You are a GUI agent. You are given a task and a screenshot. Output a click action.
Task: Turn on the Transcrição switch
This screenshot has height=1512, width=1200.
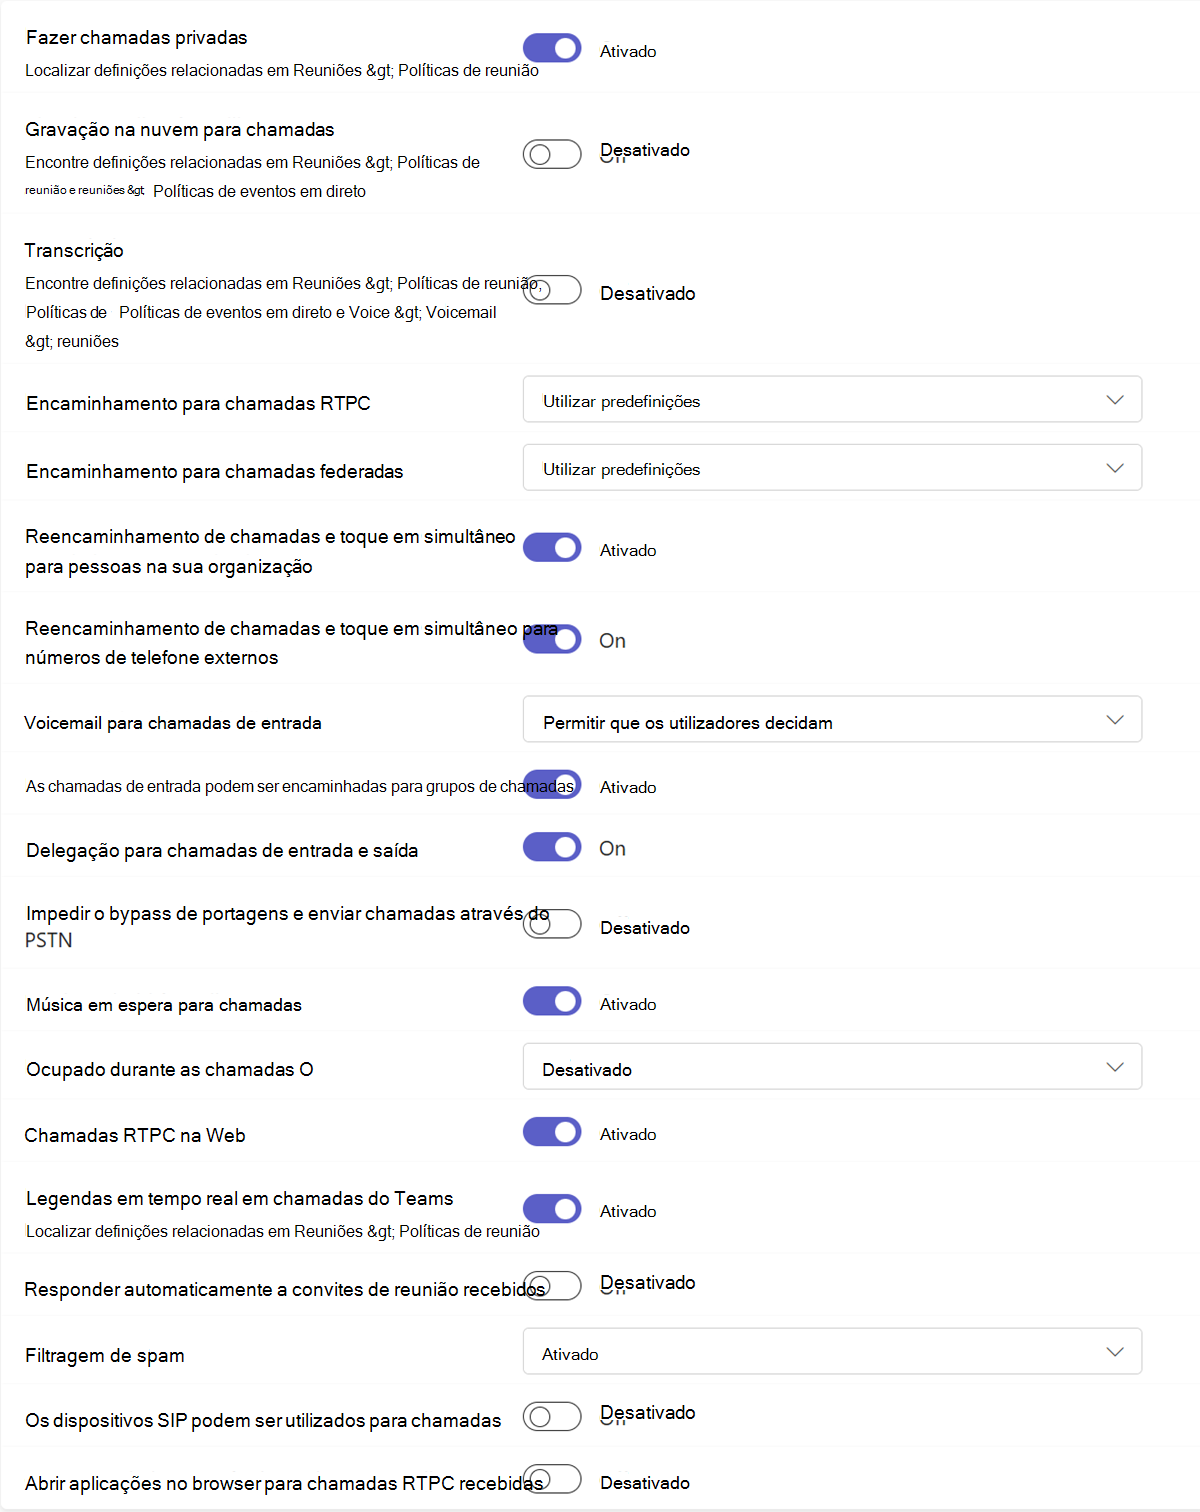coord(552,290)
